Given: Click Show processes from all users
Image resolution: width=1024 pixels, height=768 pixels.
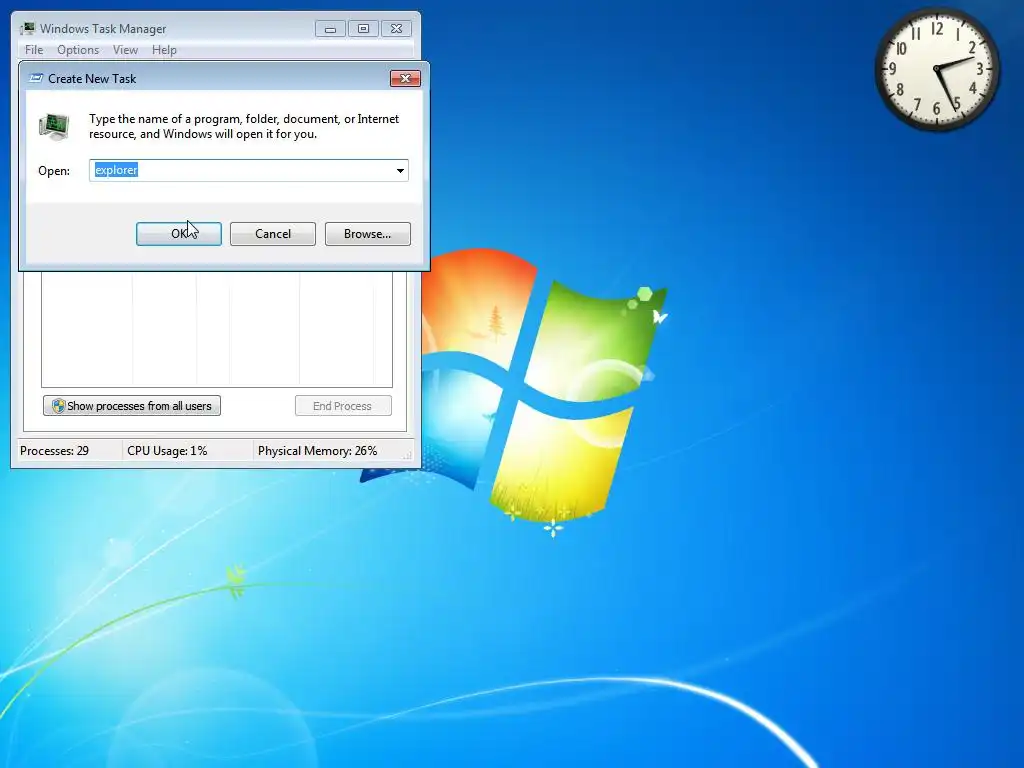Looking at the screenshot, I should tap(132, 406).
